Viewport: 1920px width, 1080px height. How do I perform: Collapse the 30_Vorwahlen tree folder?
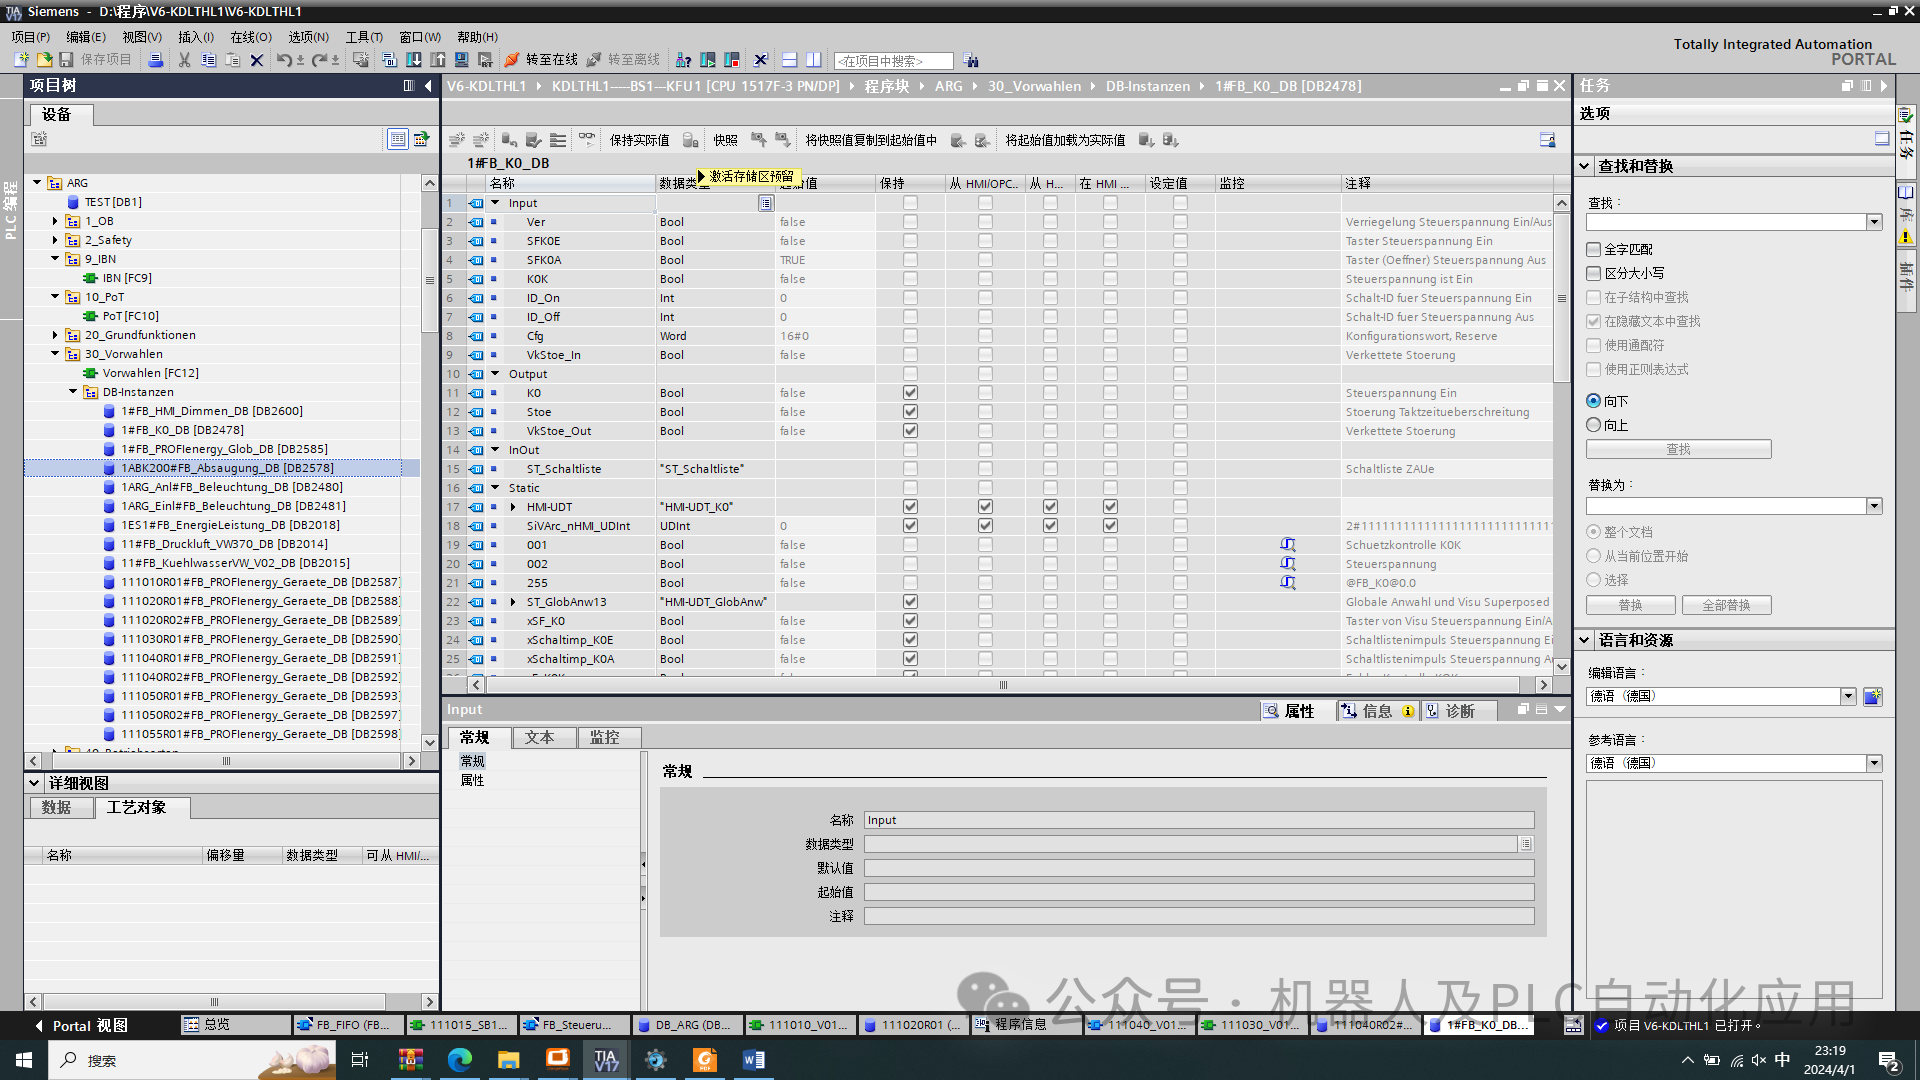click(55, 354)
